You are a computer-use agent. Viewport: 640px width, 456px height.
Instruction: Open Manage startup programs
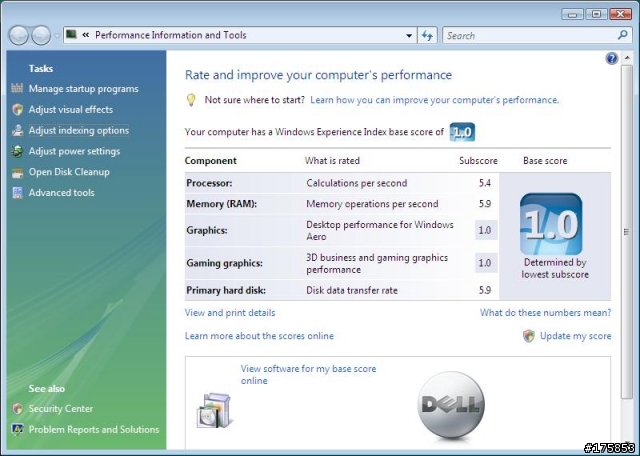pos(83,89)
